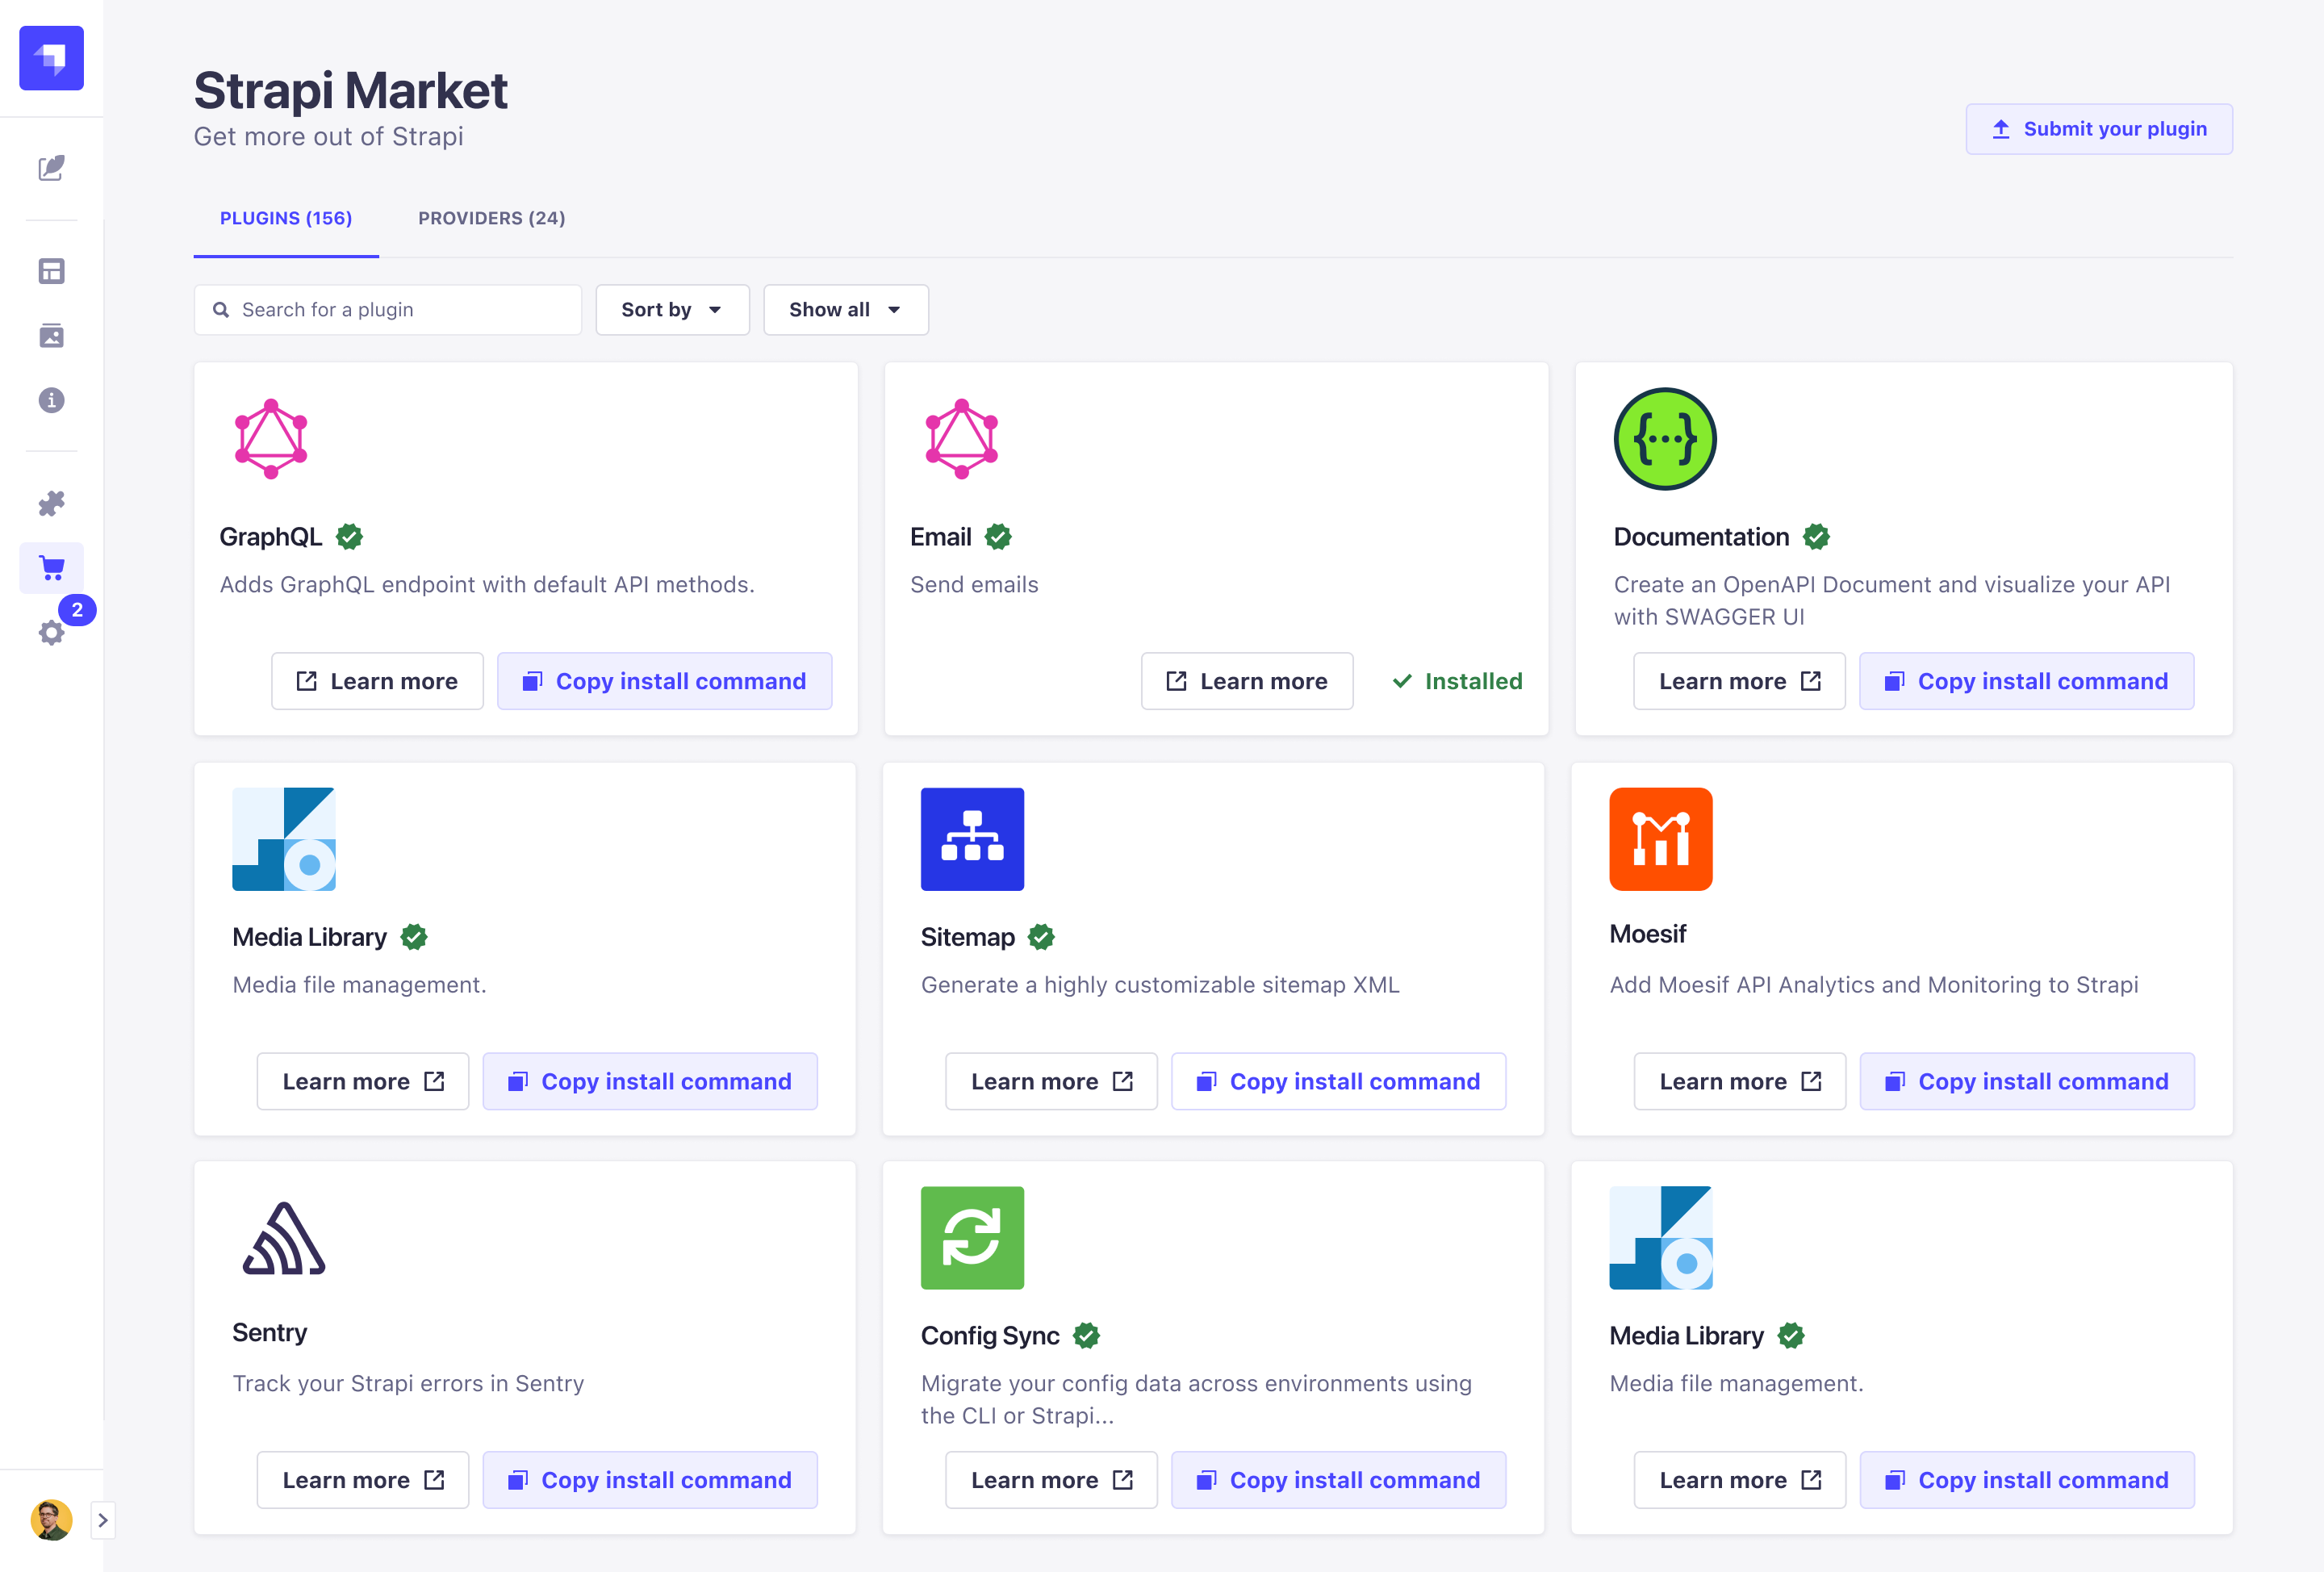The height and width of the screenshot is (1572, 2324).
Task: Copy install command for the Documentation plugin
Action: [2026, 681]
